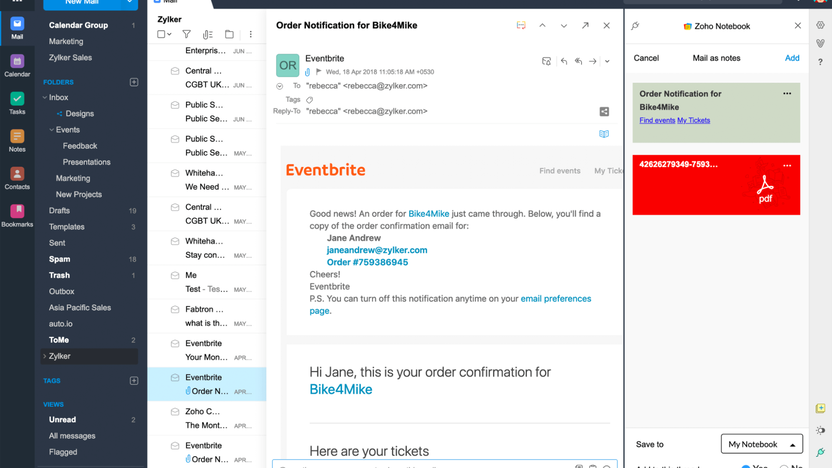
Task: Add a new folder with plus icon
Action: (x=134, y=82)
